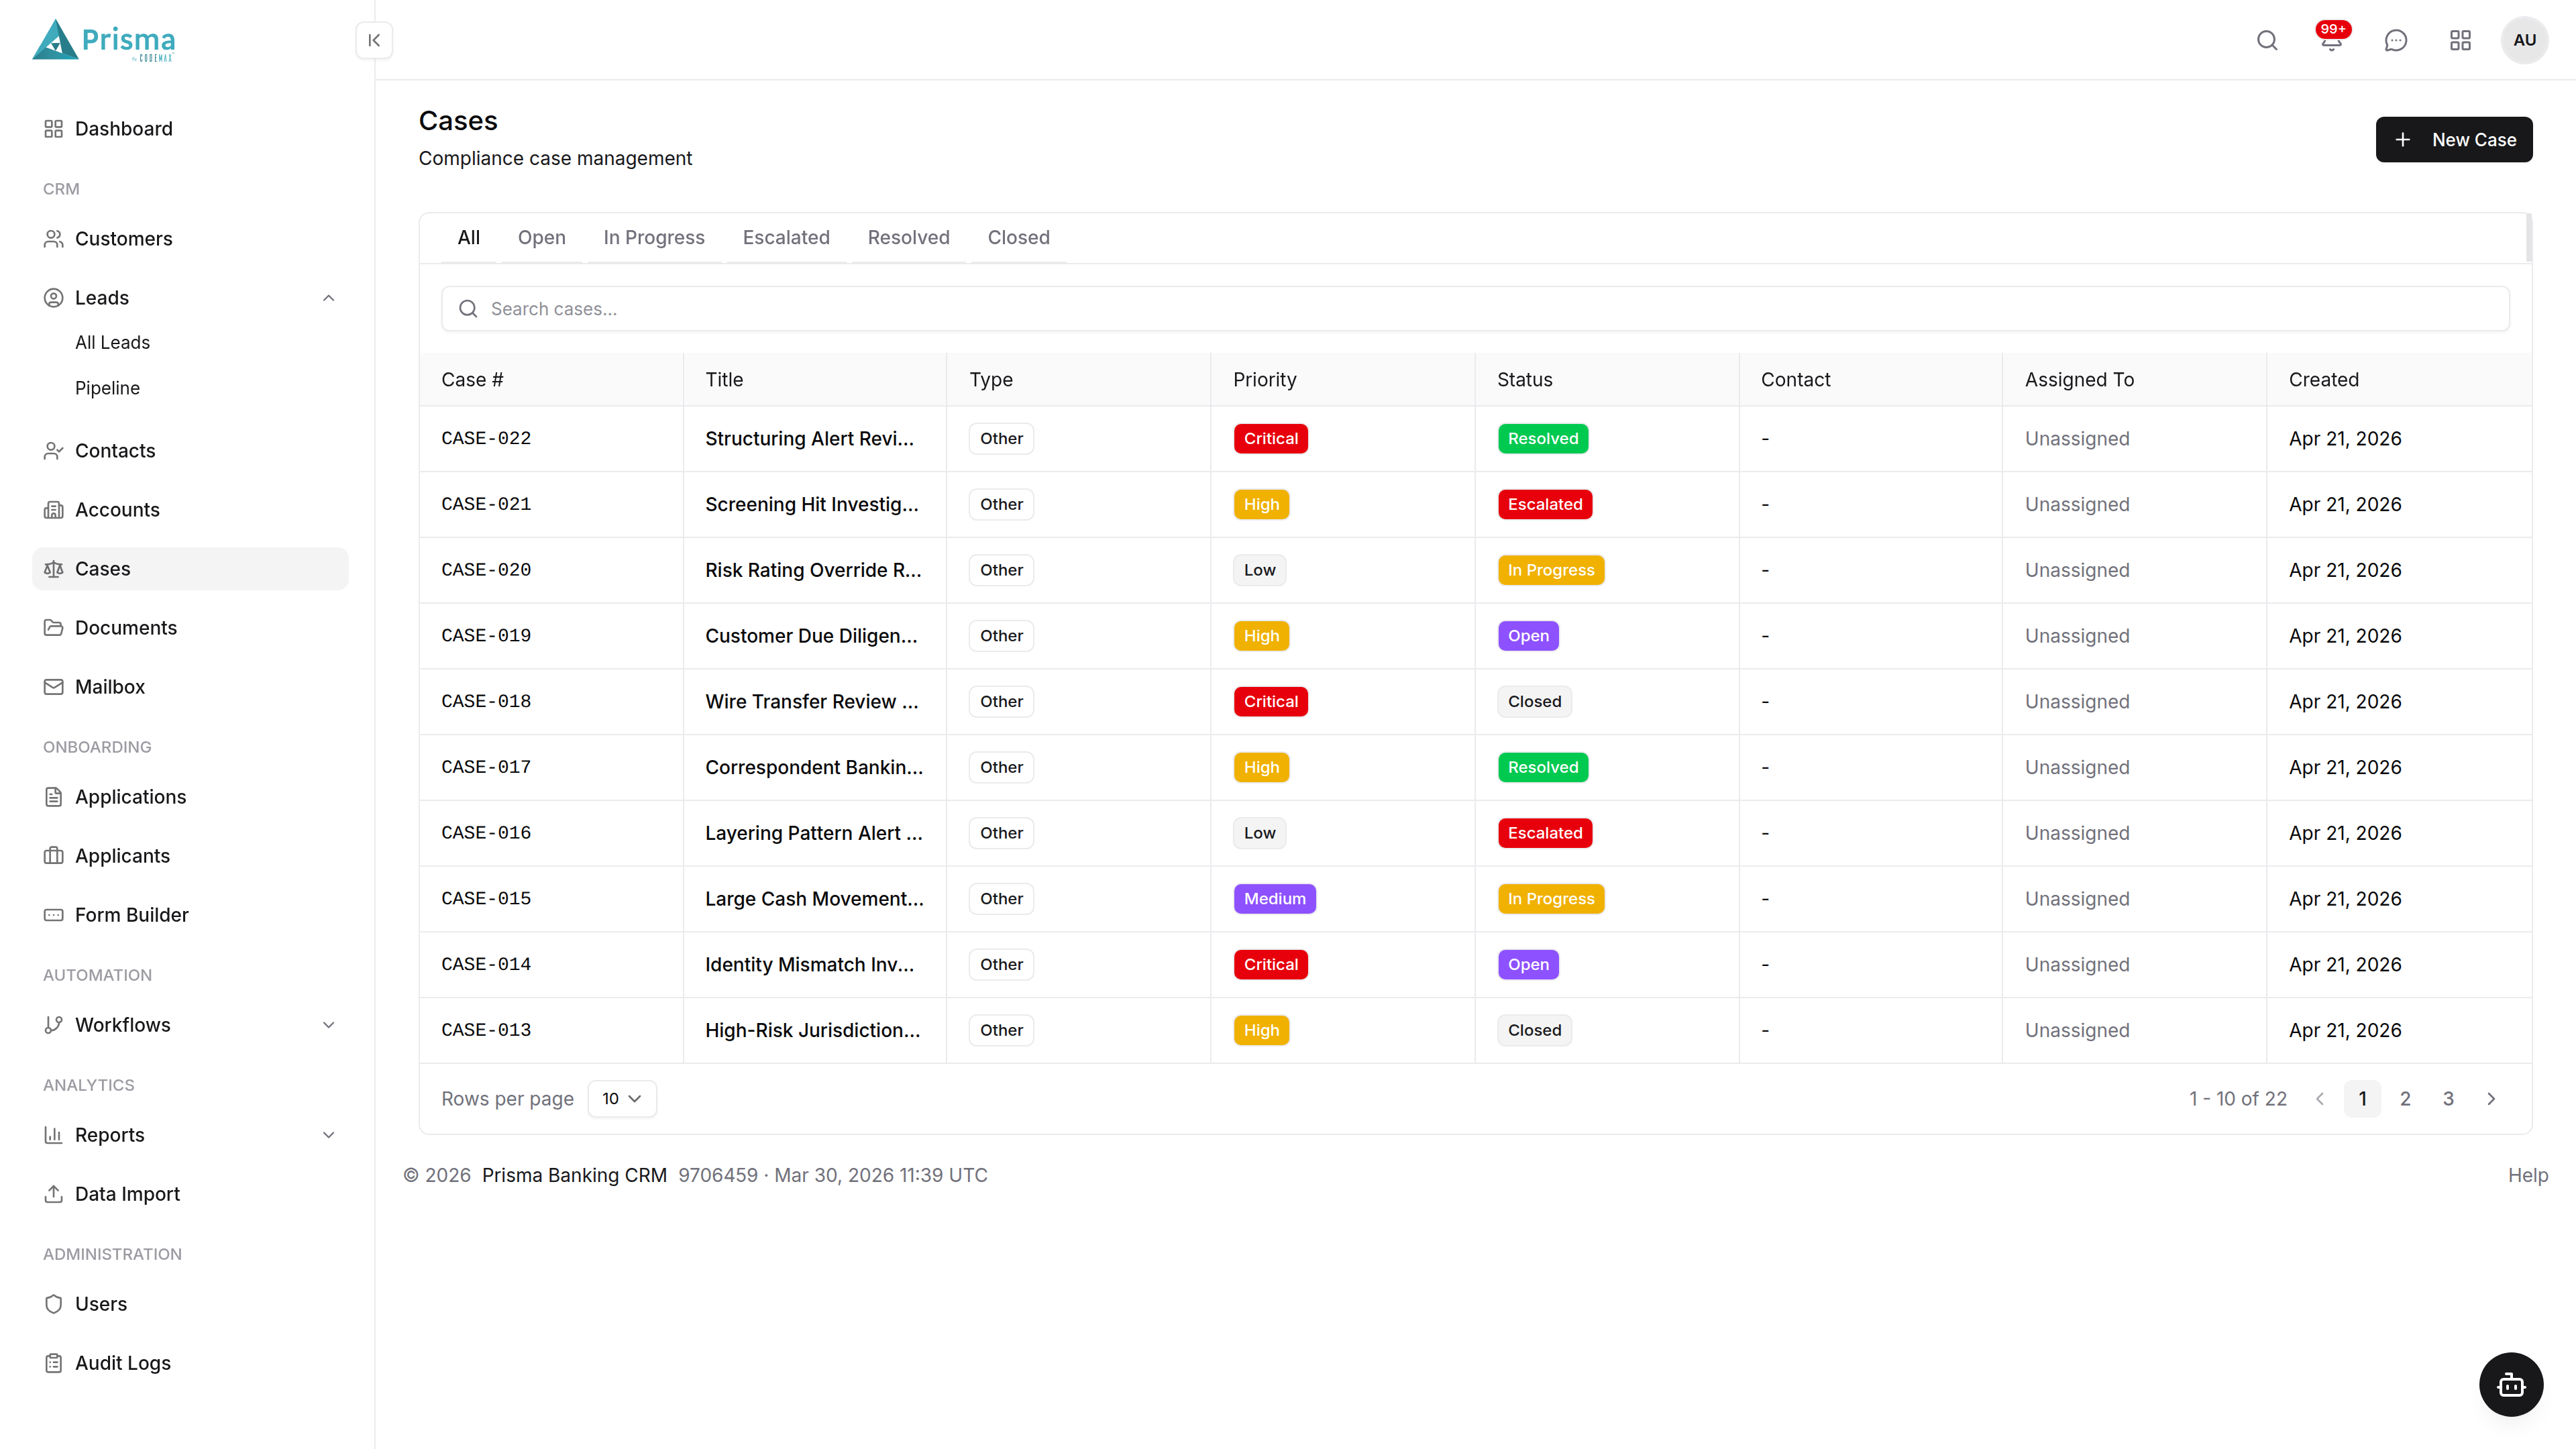Open the chatbot assistant floating button
2576x1449 pixels.
pos(2510,1384)
